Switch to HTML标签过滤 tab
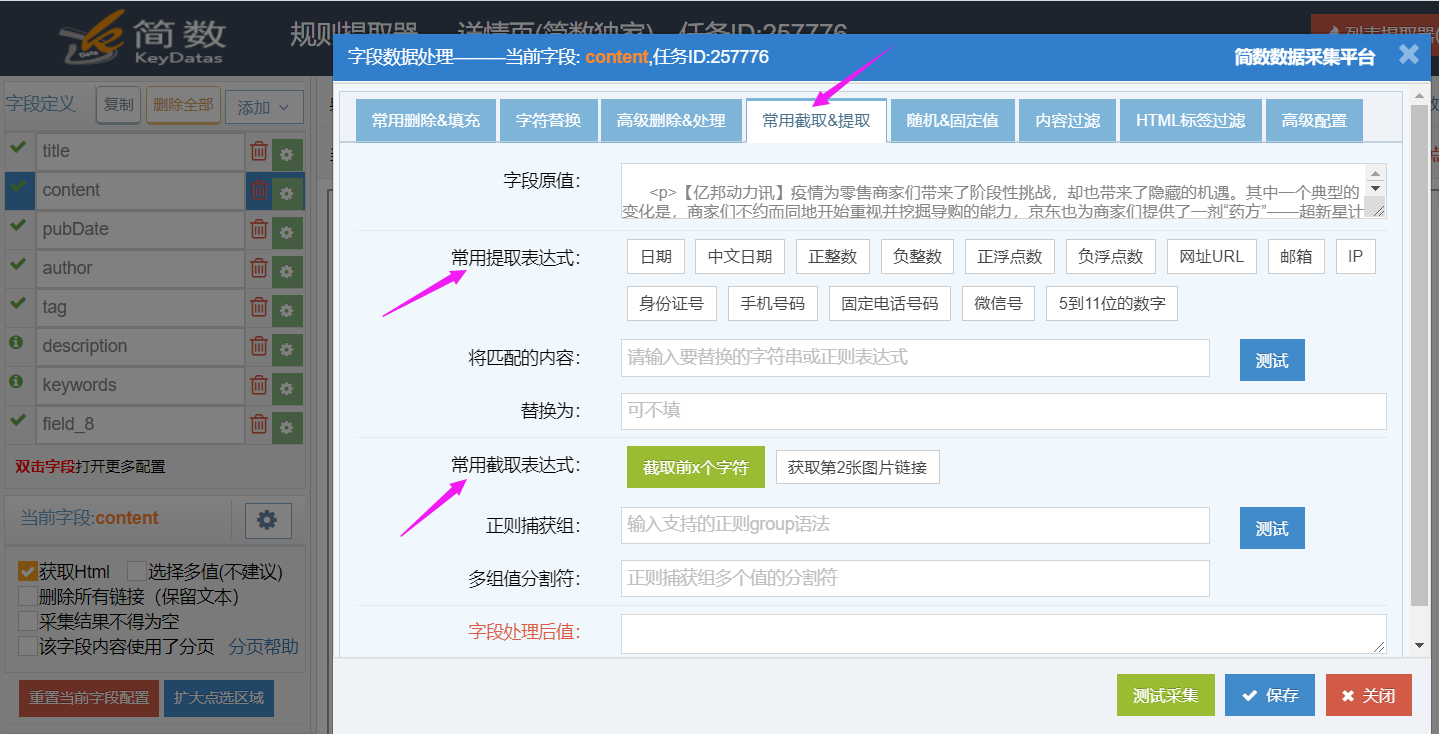Image resolution: width=1439 pixels, height=734 pixels. click(1190, 121)
